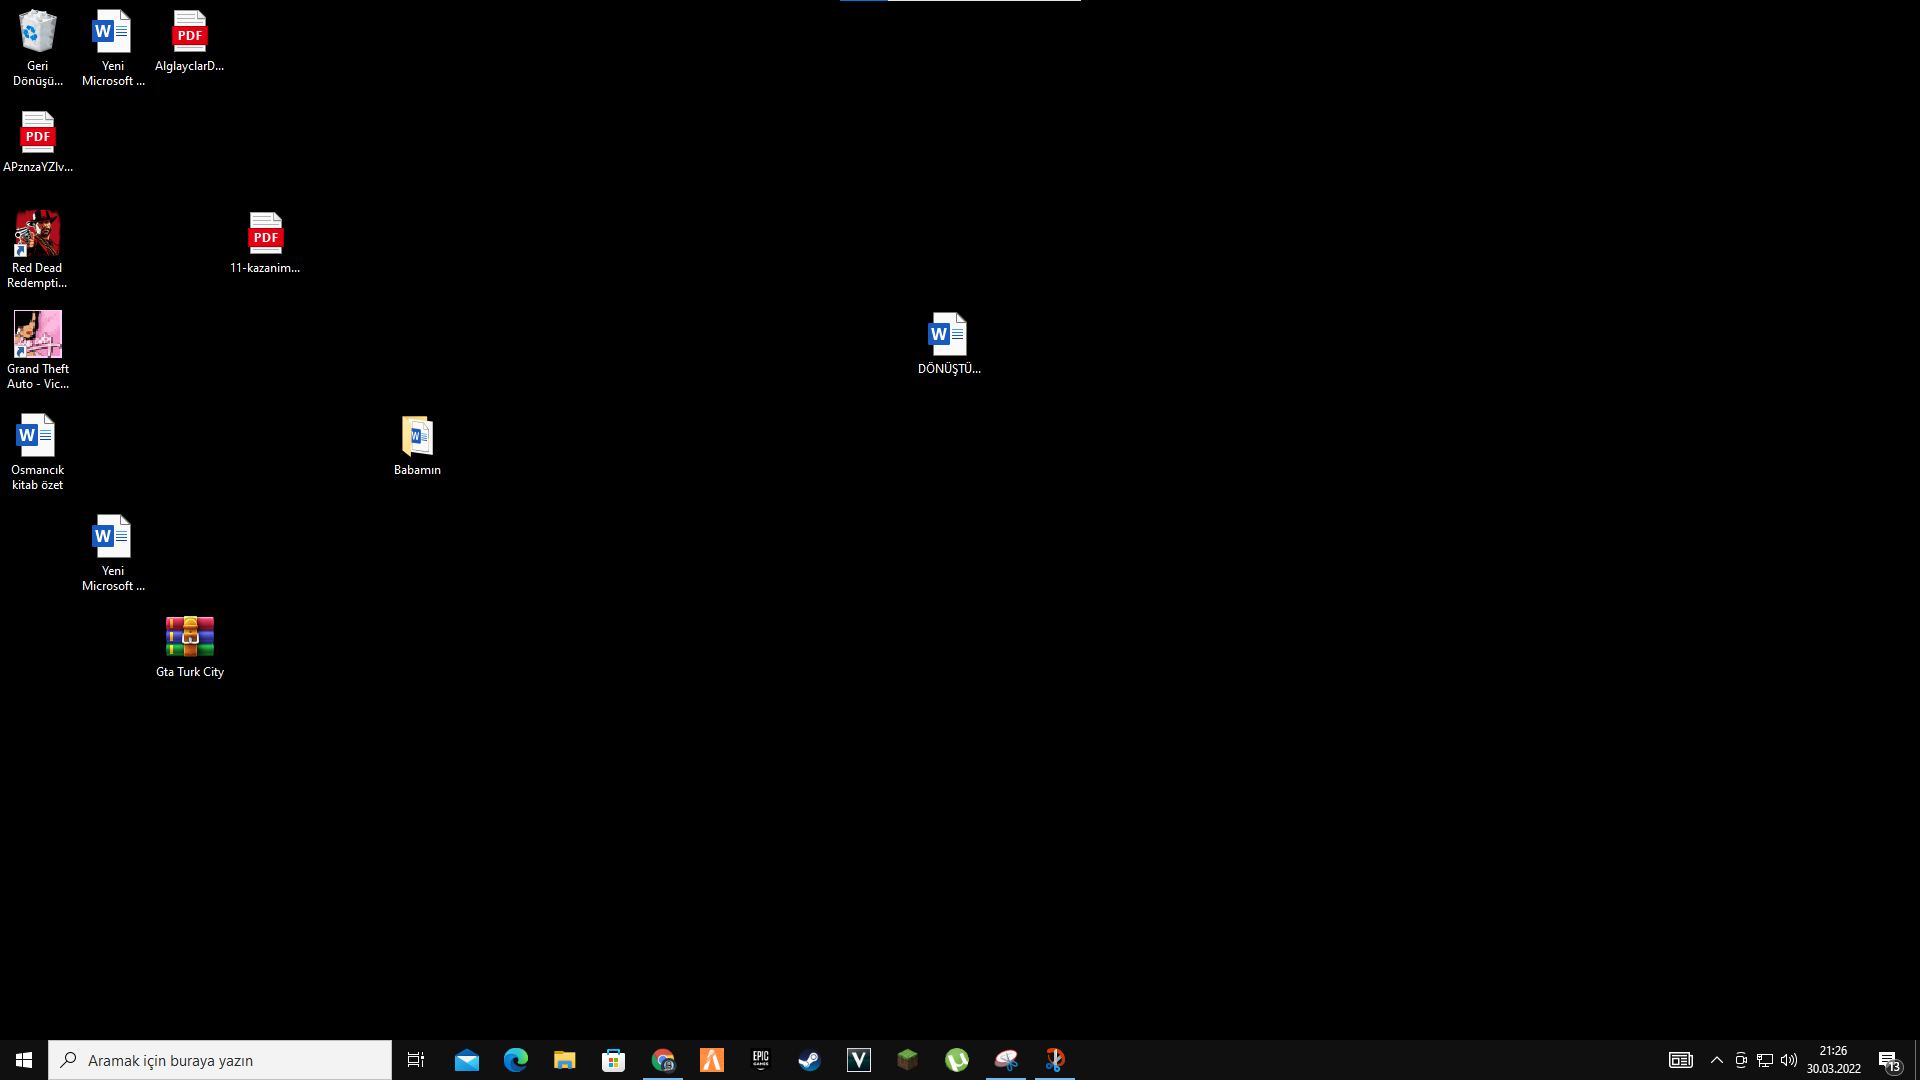The height and width of the screenshot is (1080, 1920).
Task: Open the Gta Turk City archive
Action: click(189, 635)
